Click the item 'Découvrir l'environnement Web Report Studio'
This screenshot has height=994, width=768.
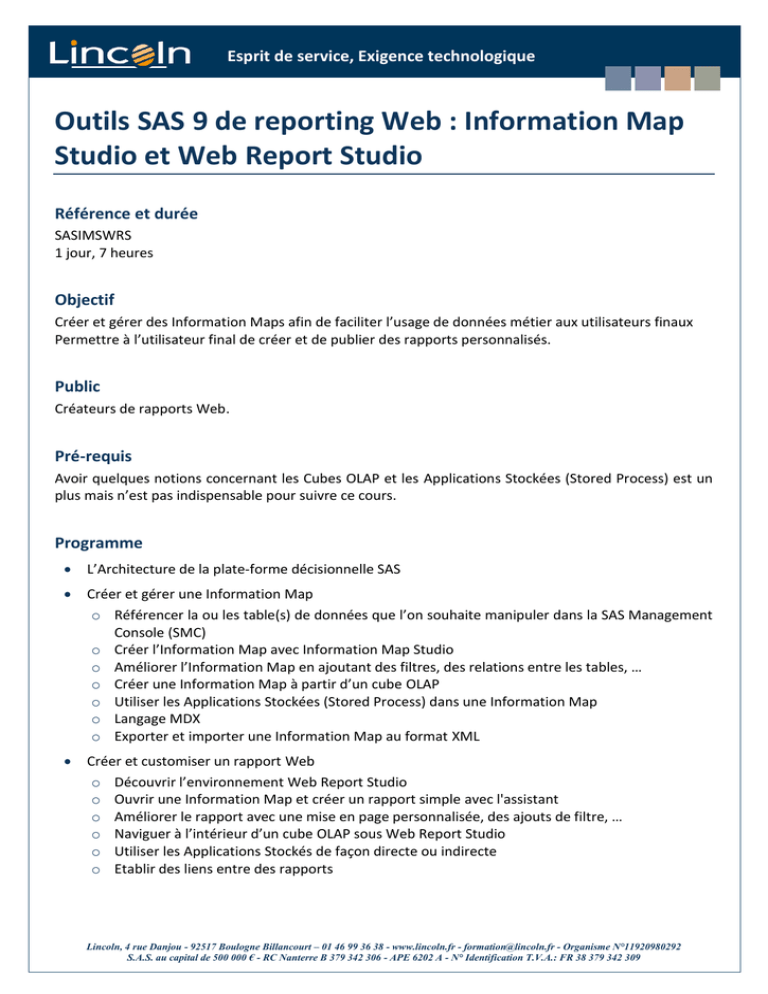point(261,782)
